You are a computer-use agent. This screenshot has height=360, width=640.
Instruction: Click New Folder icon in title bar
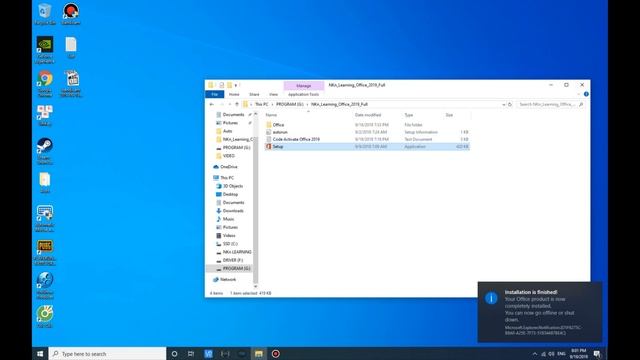[229, 85]
